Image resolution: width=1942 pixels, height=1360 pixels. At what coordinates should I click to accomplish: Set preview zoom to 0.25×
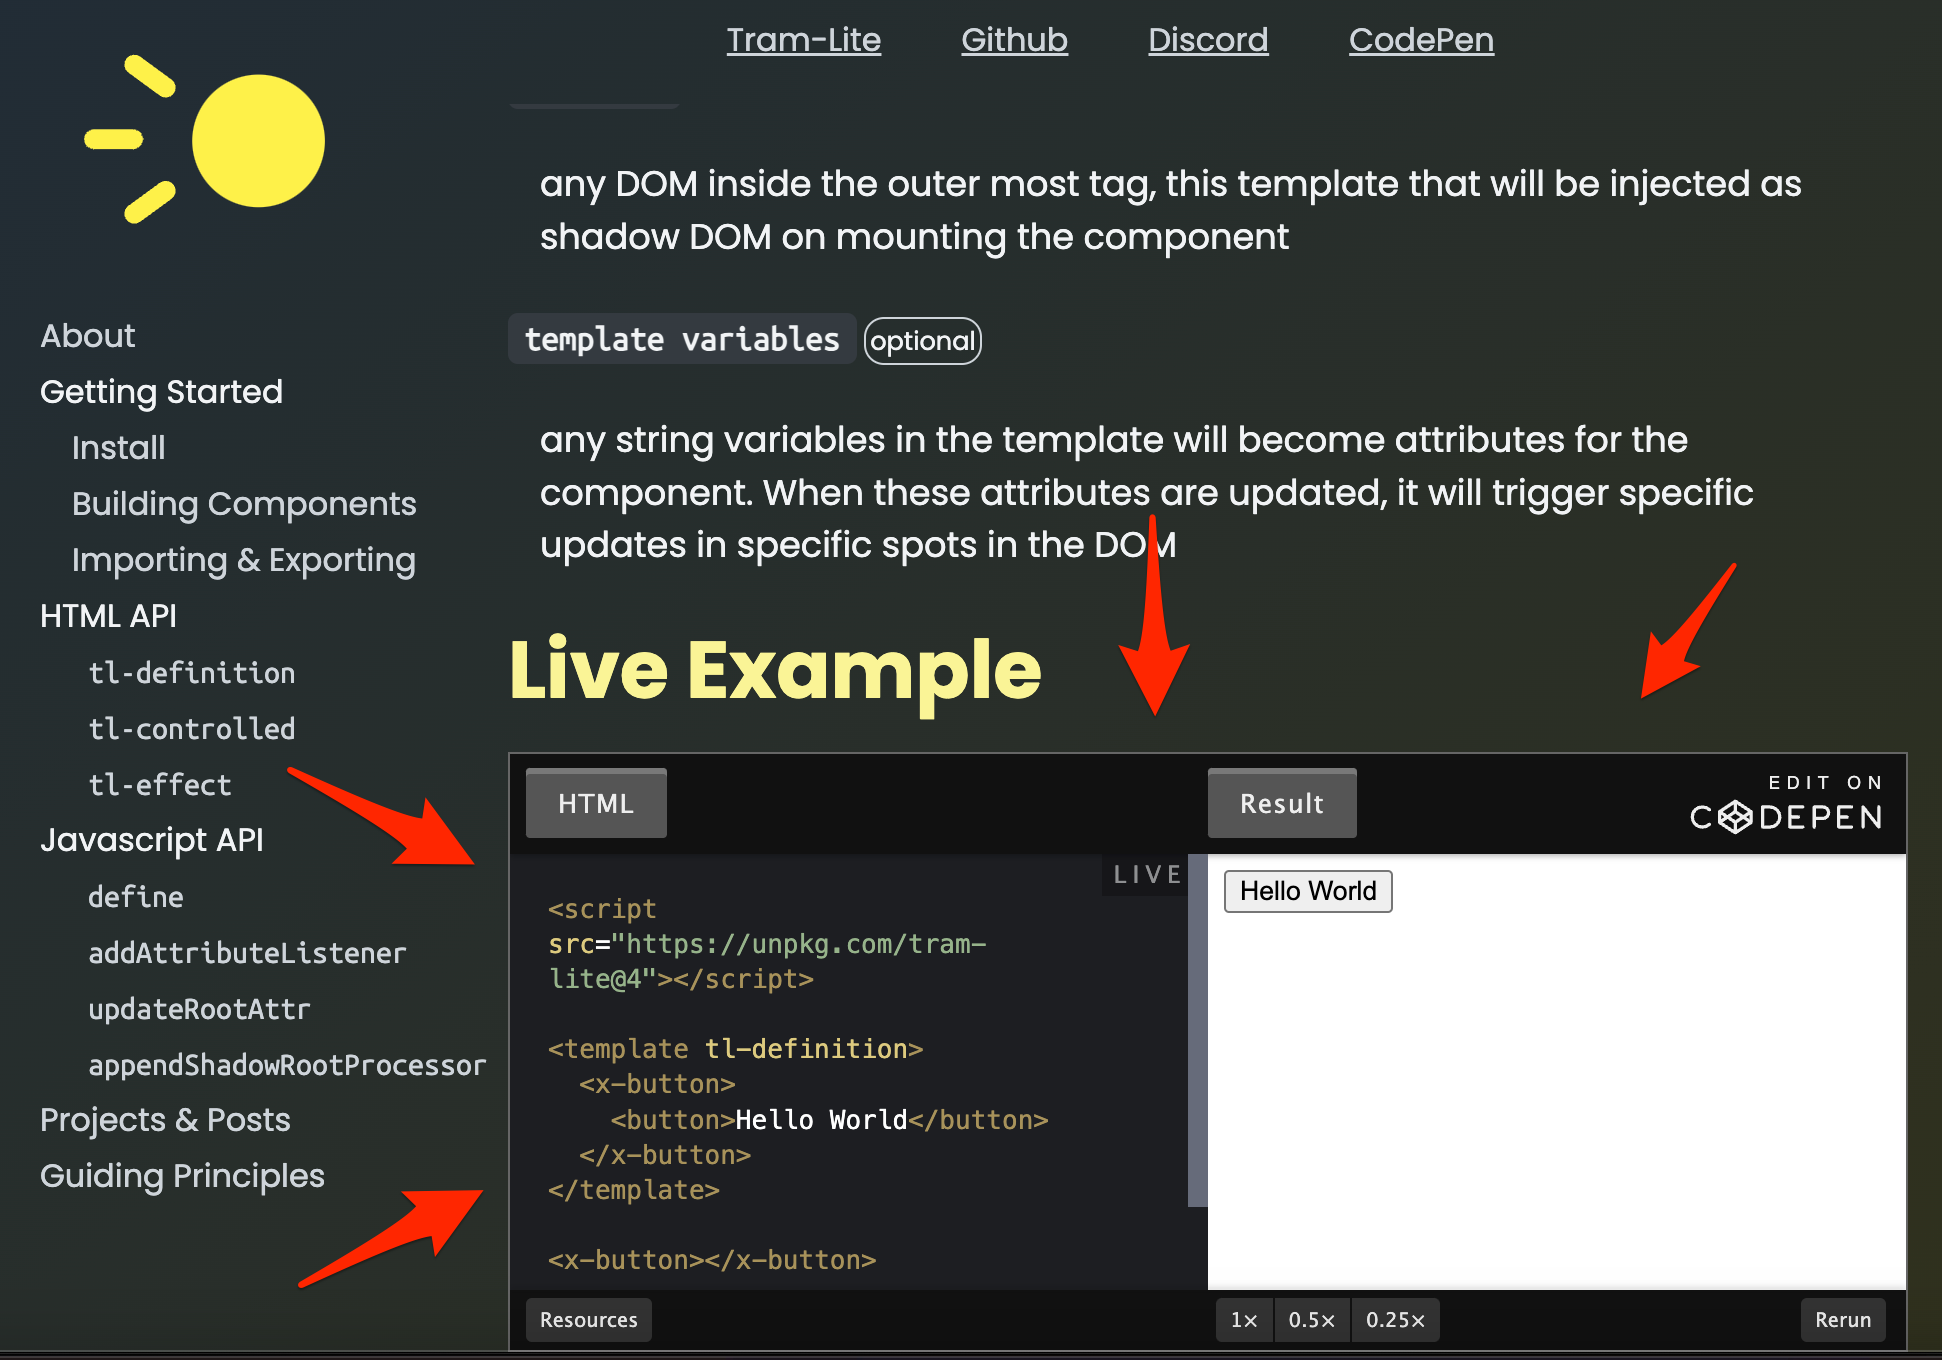tap(1396, 1319)
